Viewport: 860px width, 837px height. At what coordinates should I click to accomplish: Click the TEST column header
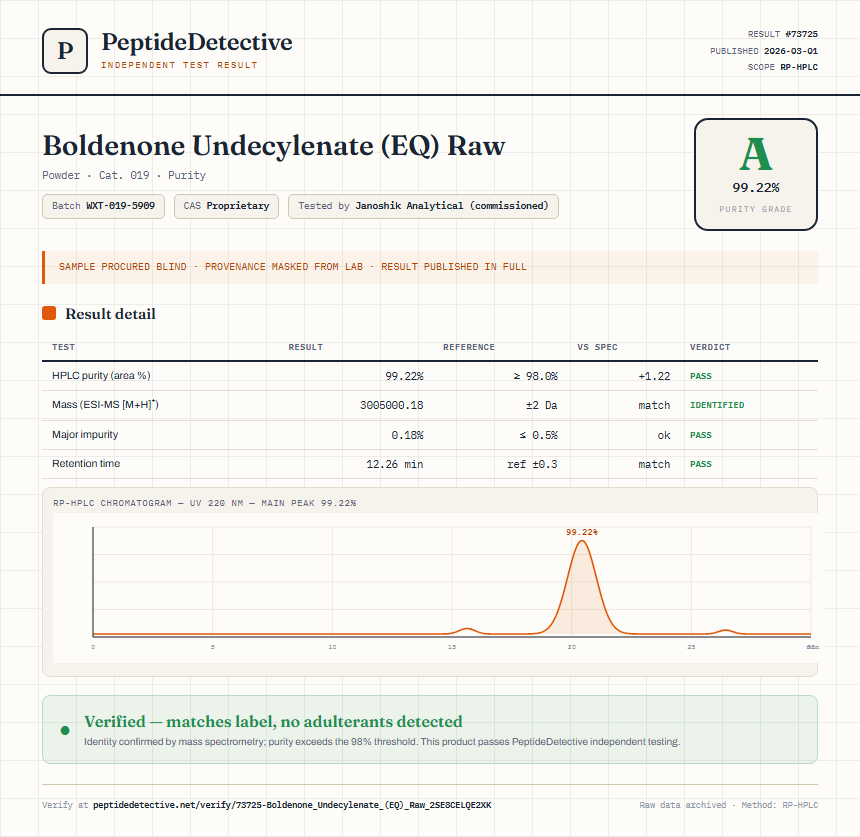[x=64, y=347]
